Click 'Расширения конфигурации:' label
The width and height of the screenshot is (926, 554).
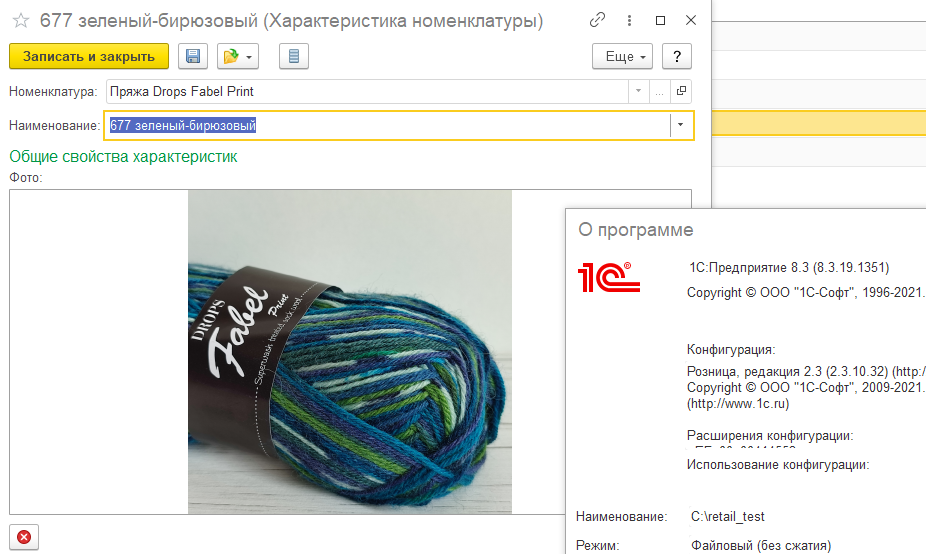pyautogui.click(x=770, y=436)
